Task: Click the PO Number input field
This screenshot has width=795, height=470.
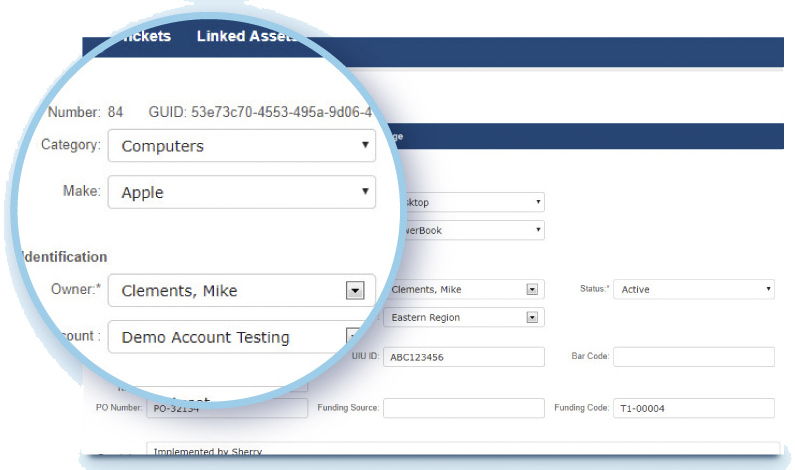Action: [x=228, y=408]
